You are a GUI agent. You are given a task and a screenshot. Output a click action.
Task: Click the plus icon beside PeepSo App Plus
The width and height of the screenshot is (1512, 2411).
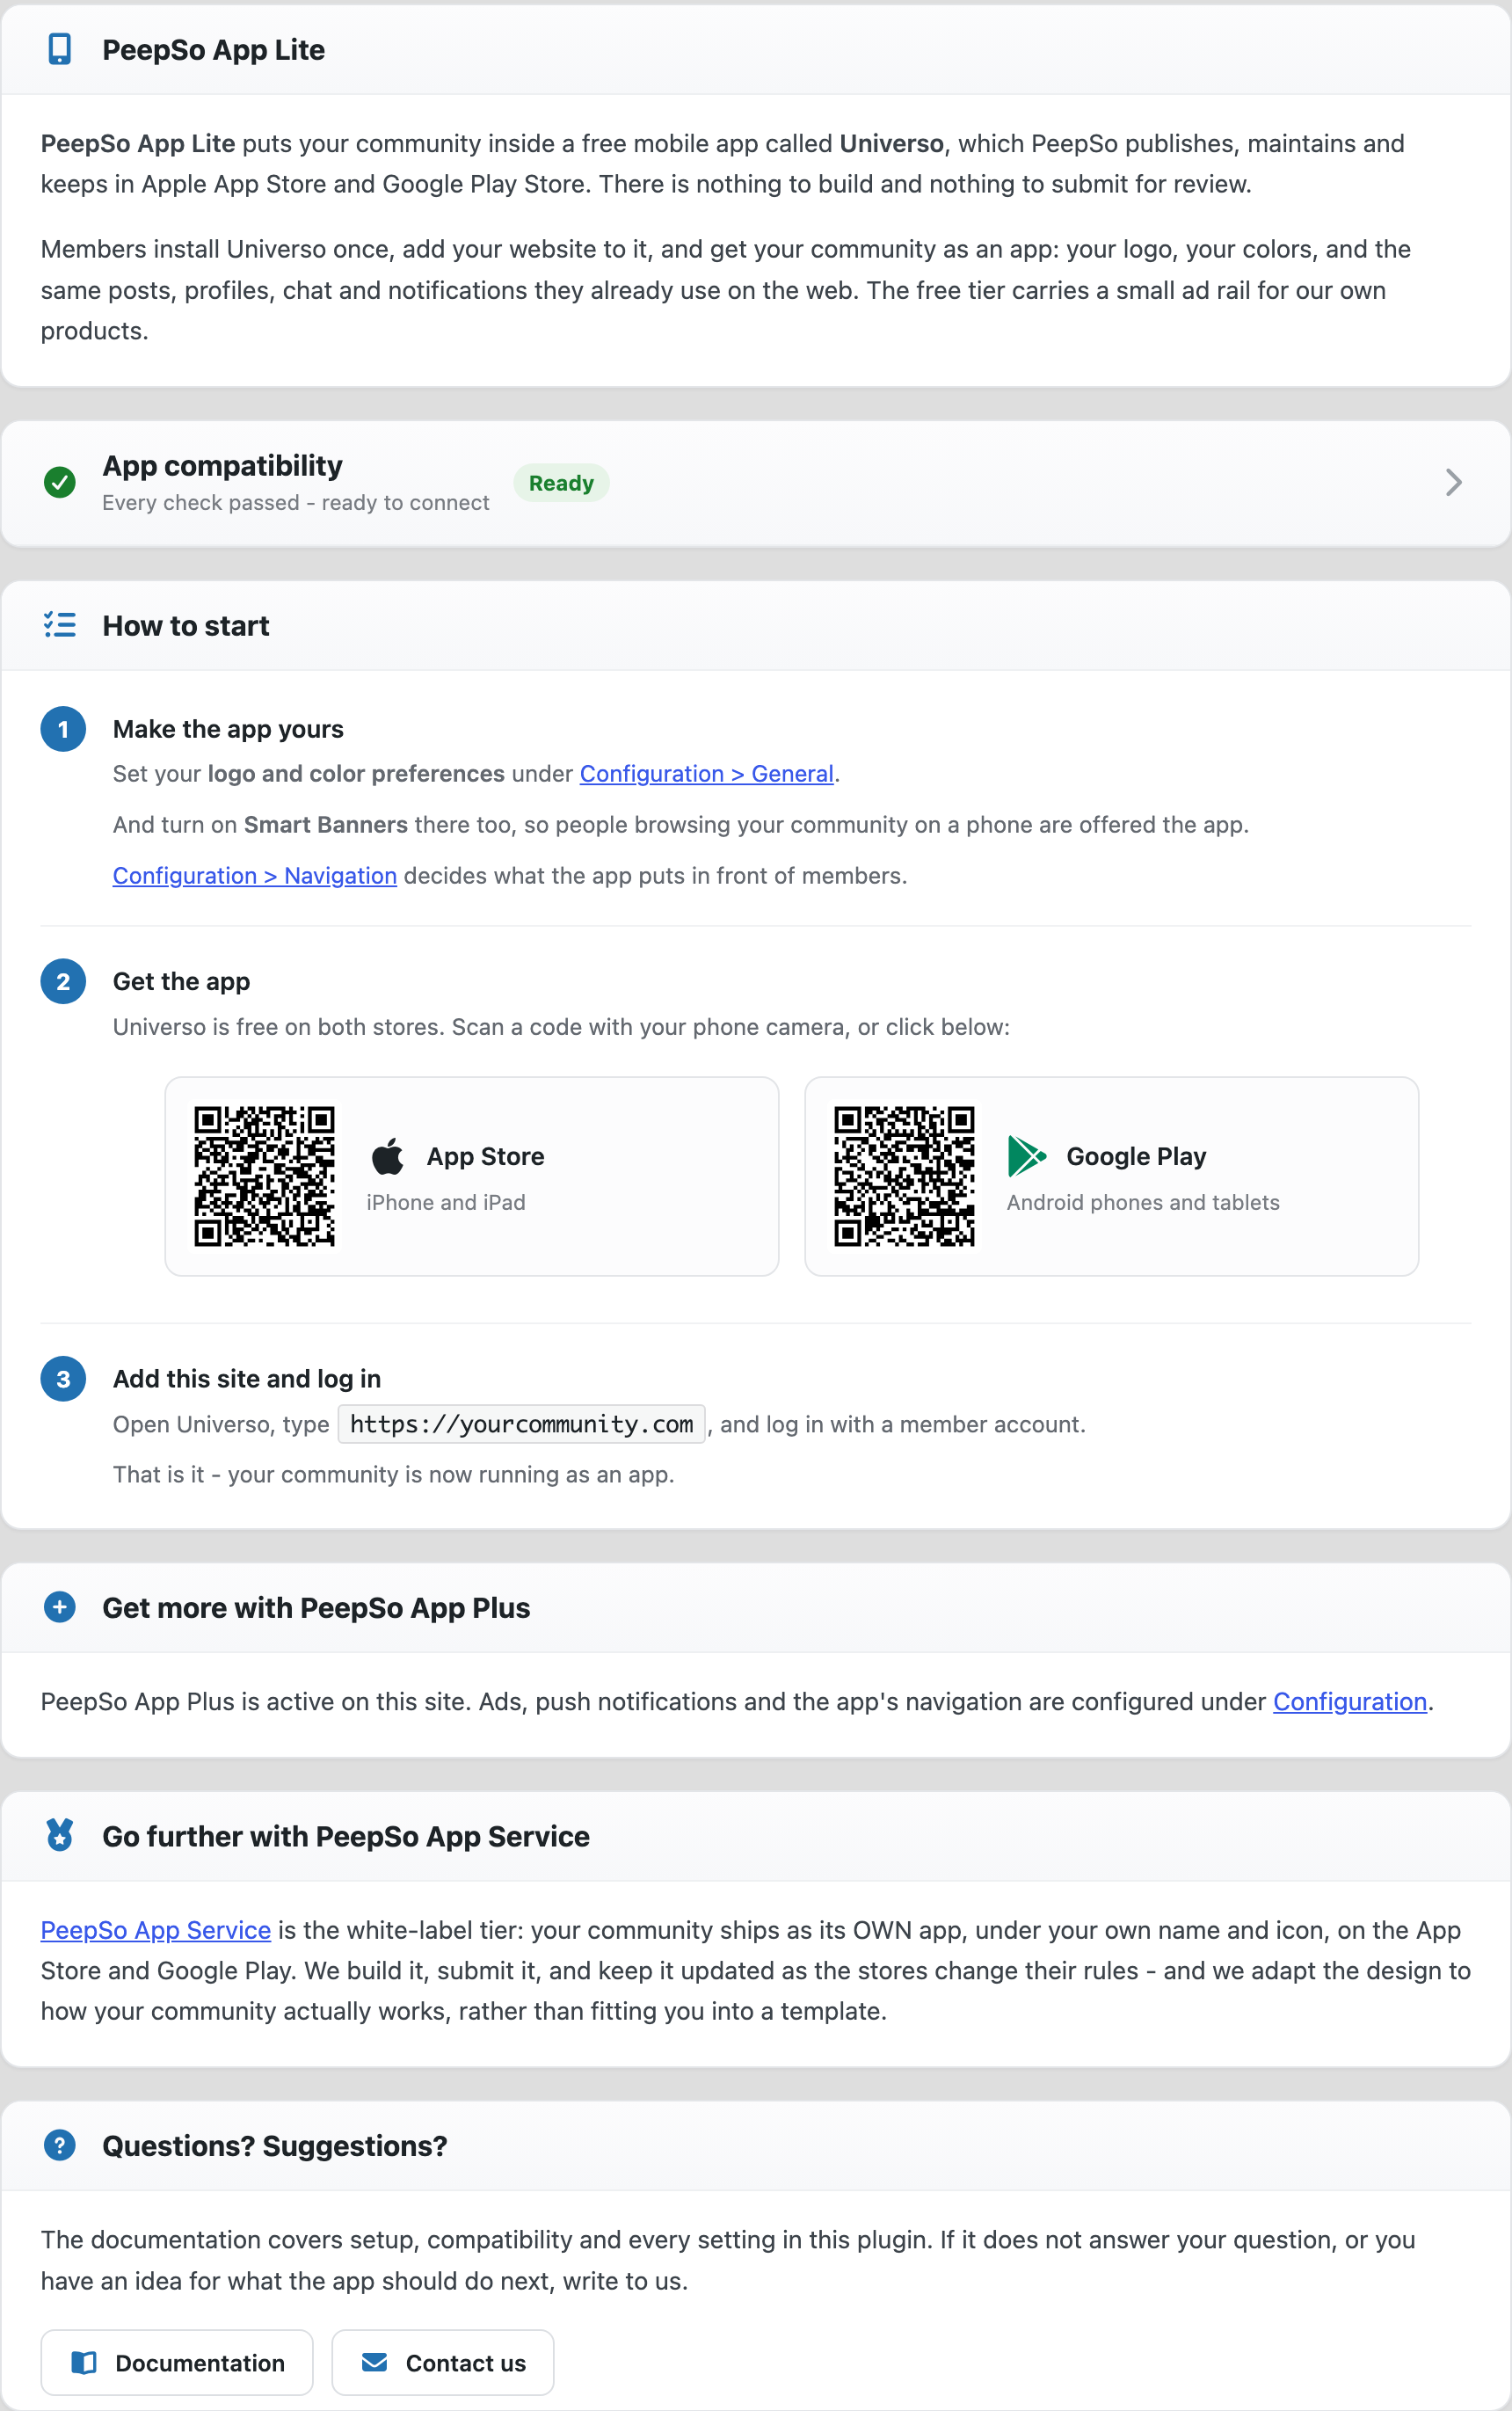point(60,1607)
